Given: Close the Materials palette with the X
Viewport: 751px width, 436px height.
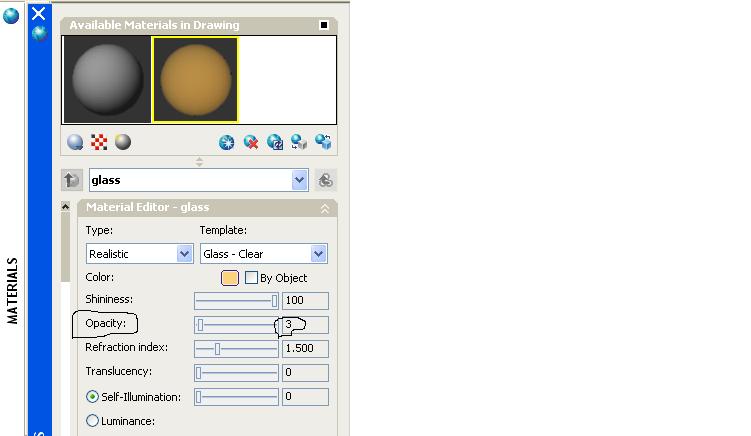Looking at the screenshot, I should pyautogui.click(x=39, y=13).
